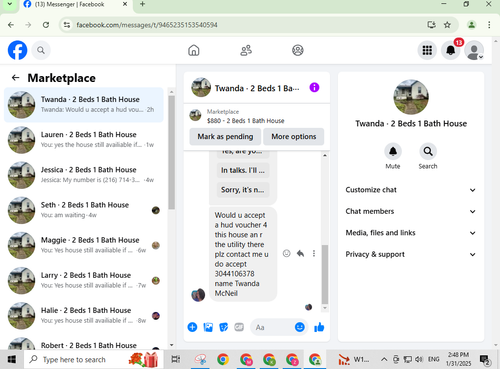The height and width of the screenshot is (369, 500).
Task: Click Mark as pending button
Action: [225, 137]
